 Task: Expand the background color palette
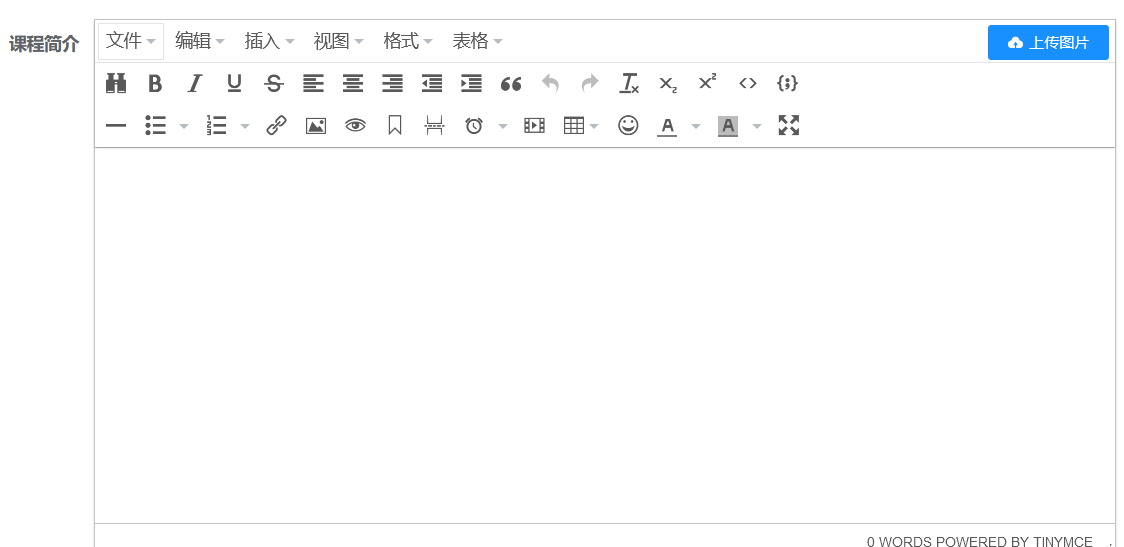click(x=756, y=127)
